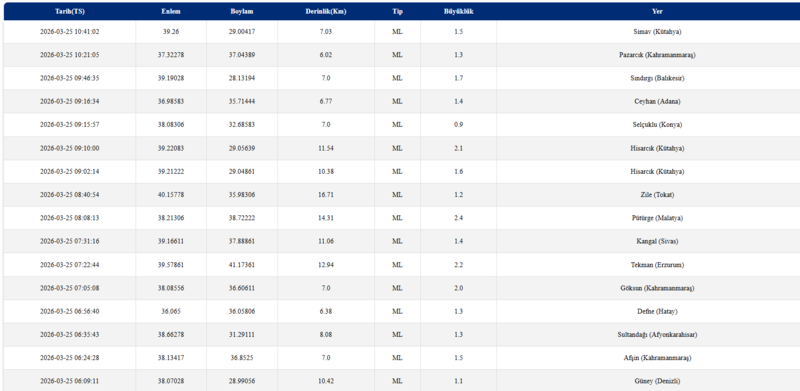Image resolution: width=800 pixels, height=391 pixels.
Task: Click the Enlem column header
Action: (171, 11)
